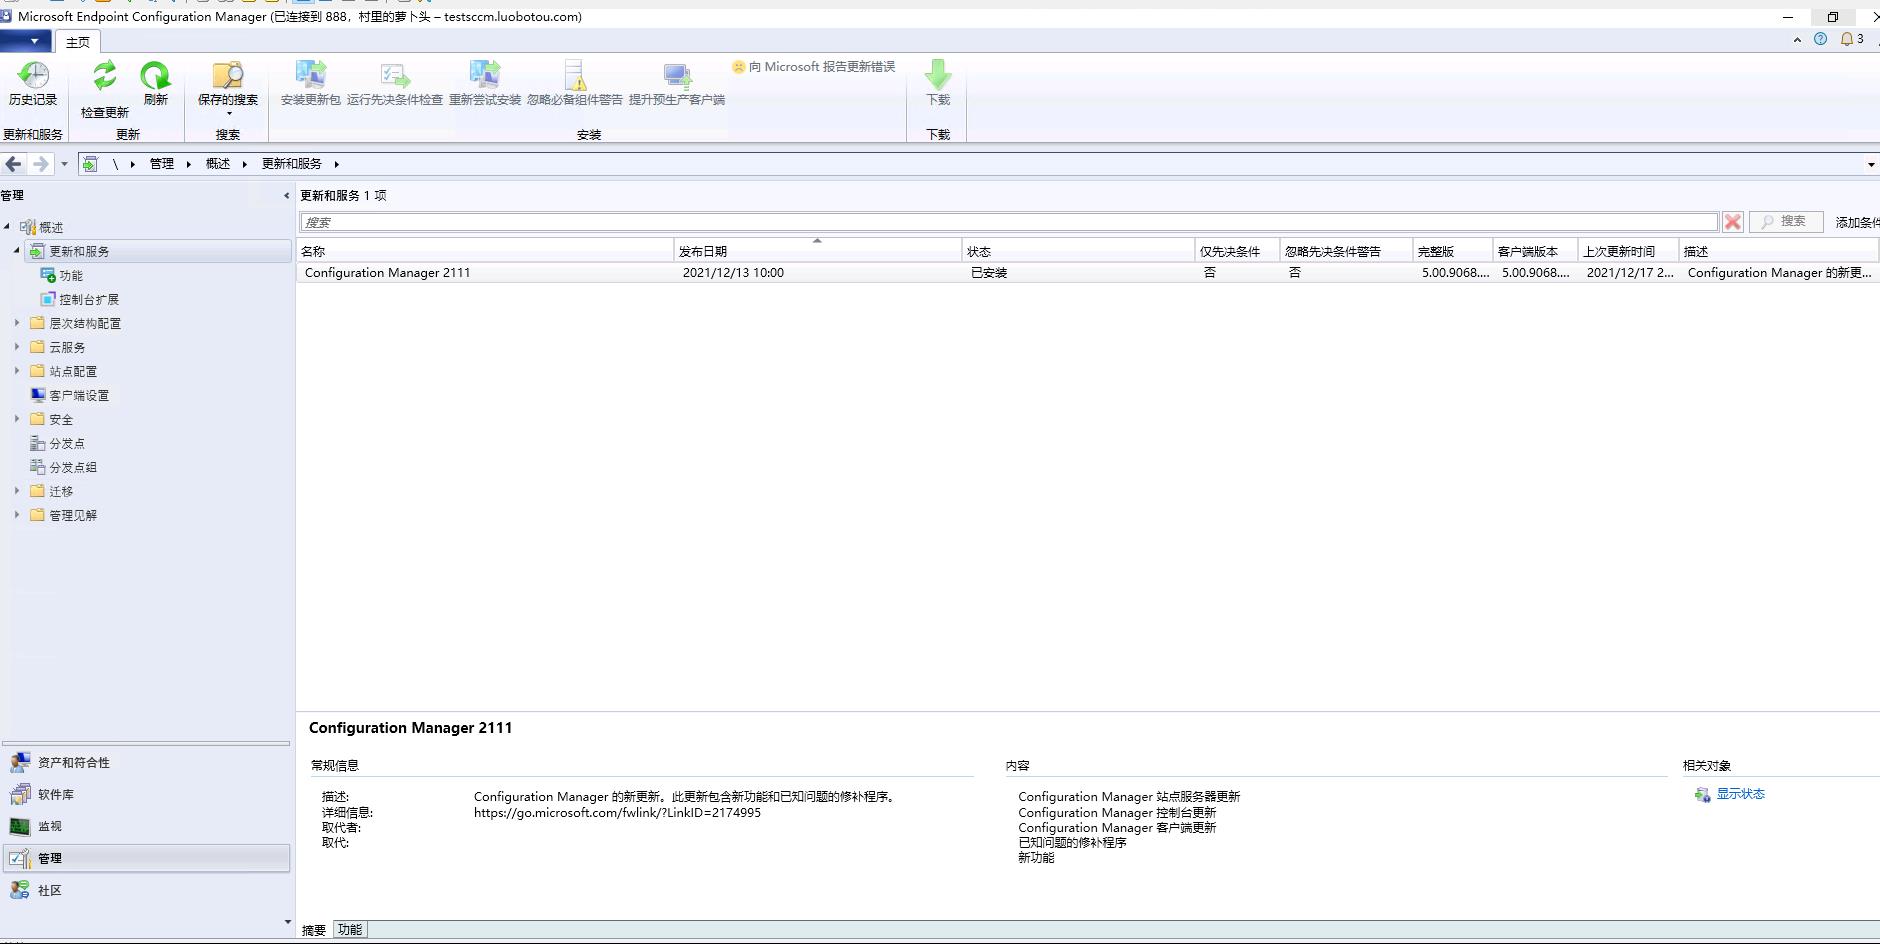Select the 主页 ribbon tab
The height and width of the screenshot is (944, 1880).
[x=78, y=42]
